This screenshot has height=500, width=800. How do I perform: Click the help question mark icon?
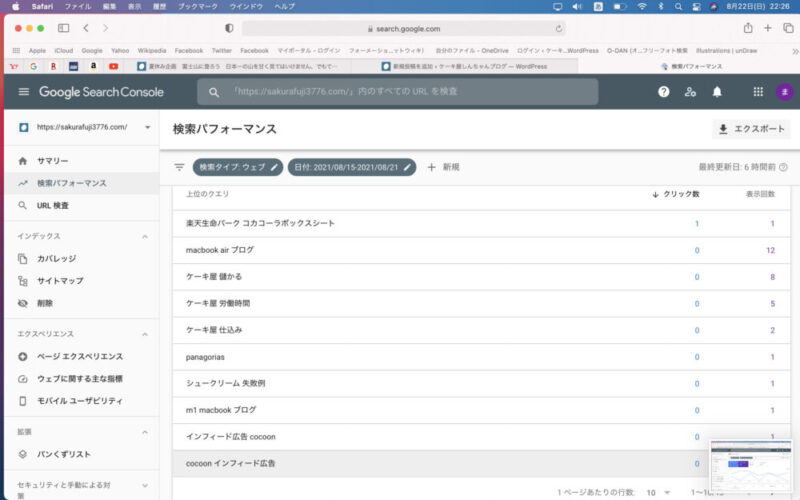click(663, 92)
